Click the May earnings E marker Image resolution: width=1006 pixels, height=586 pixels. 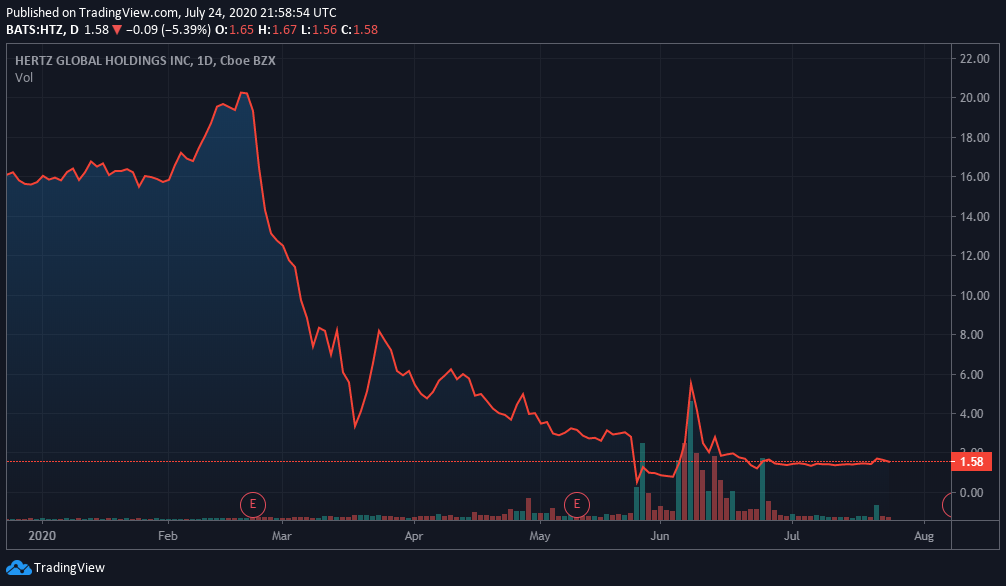577,504
